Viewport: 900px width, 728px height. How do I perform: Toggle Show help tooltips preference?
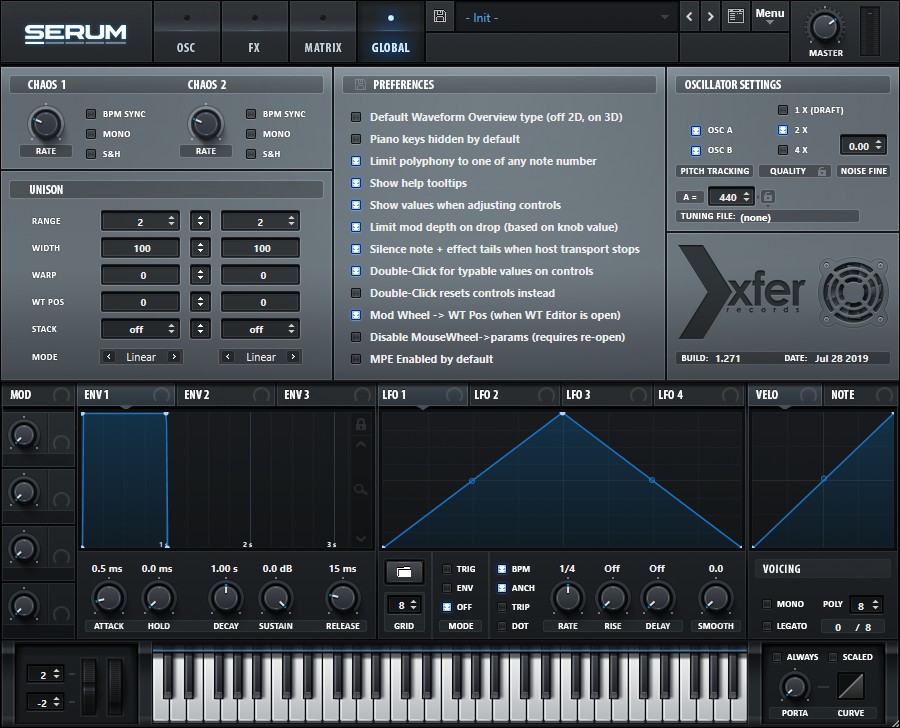(x=356, y=183)
